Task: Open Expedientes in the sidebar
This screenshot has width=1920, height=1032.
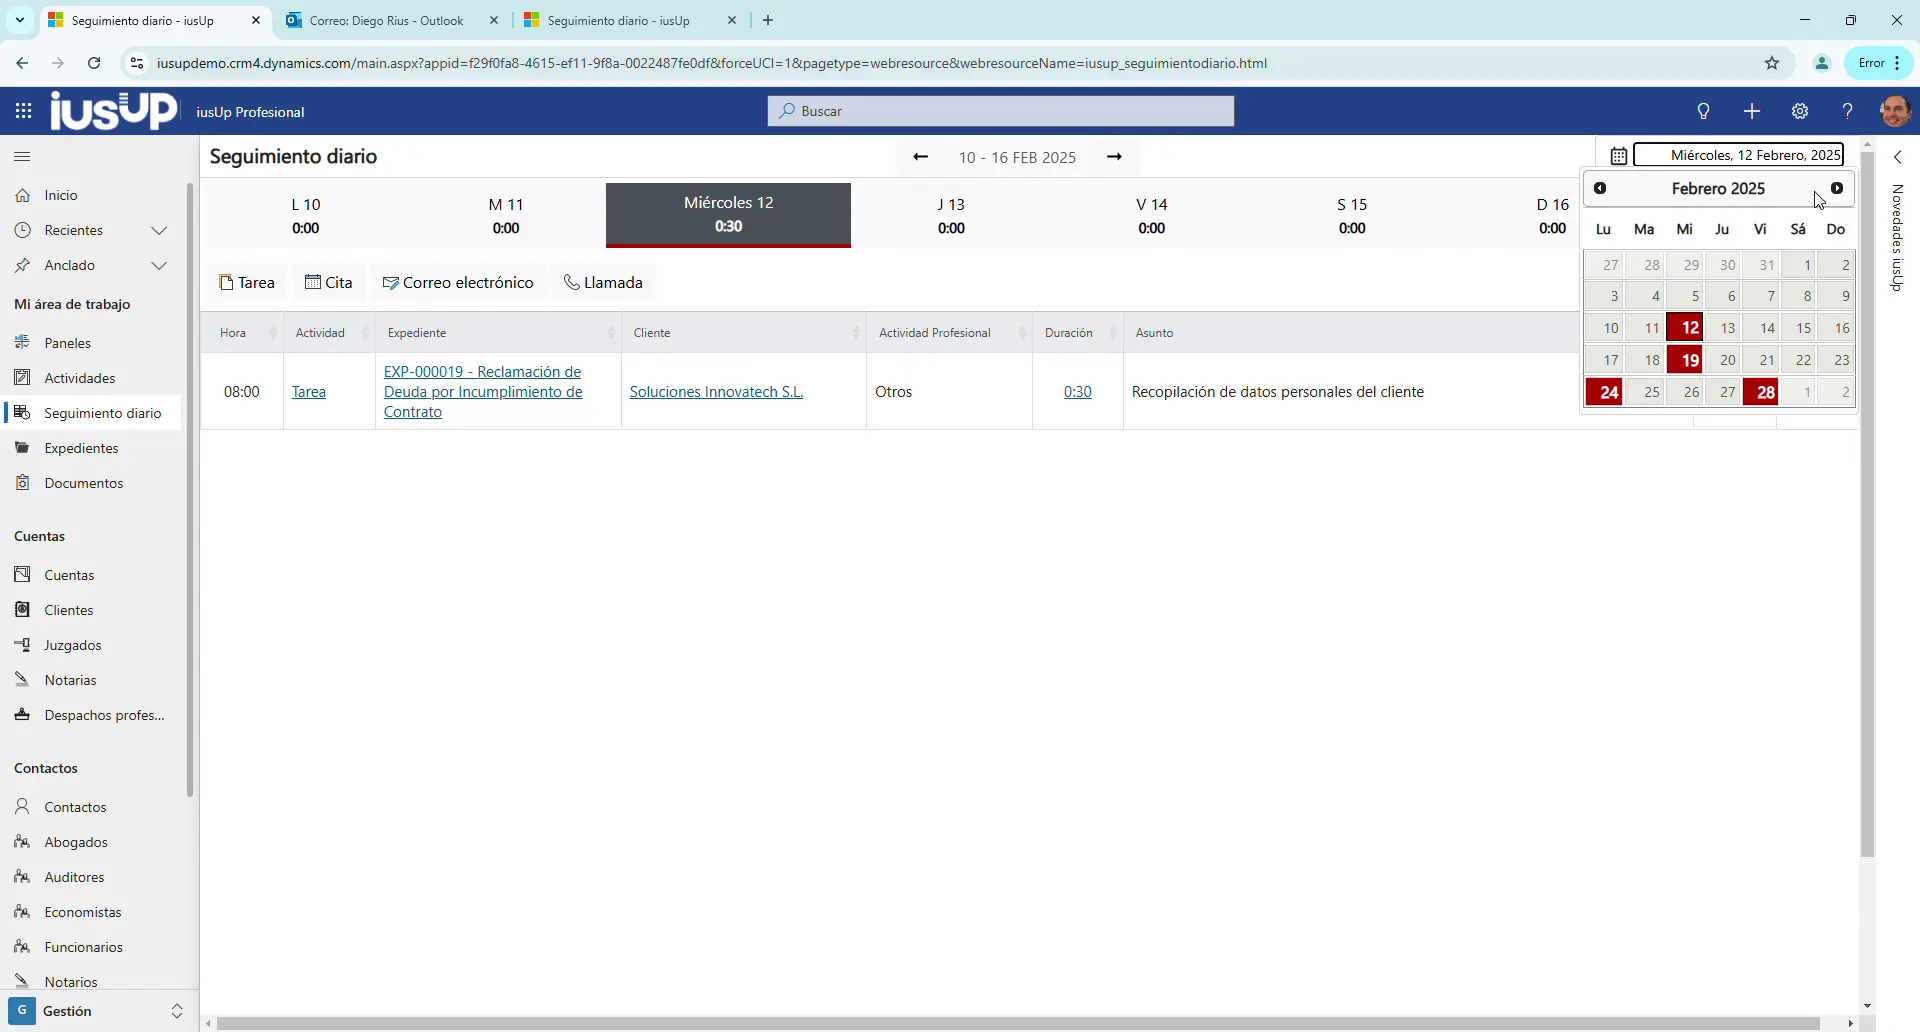Action: tap(81, 448)
